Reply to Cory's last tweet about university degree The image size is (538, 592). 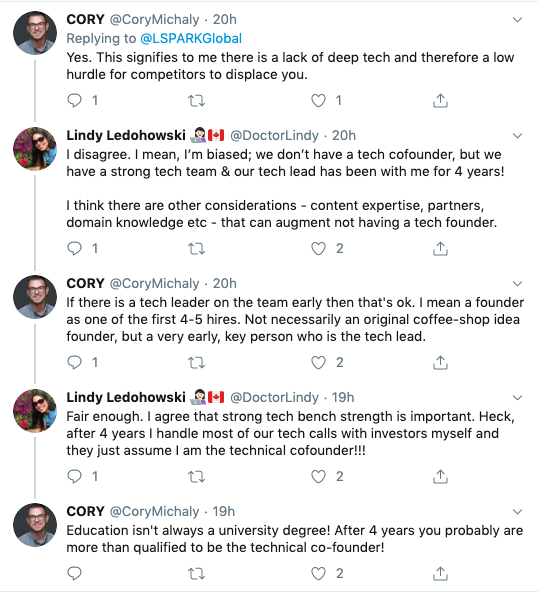click(74, 574)
